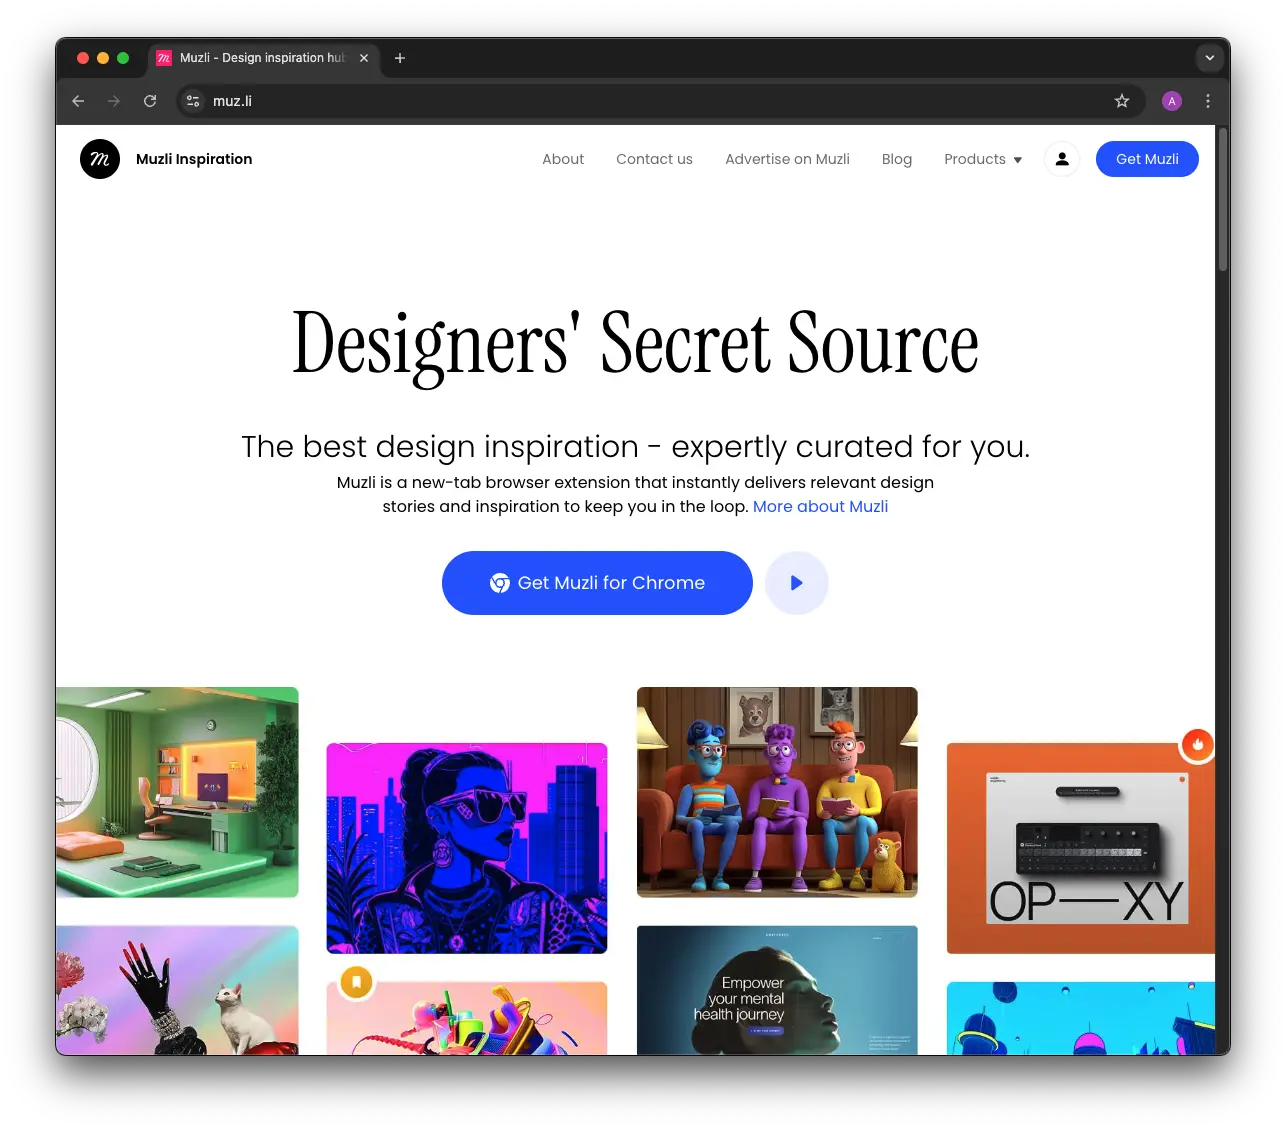The height and width of the screenshot is (1129, 1286).
Task: Open the About page
Action: 563,159
